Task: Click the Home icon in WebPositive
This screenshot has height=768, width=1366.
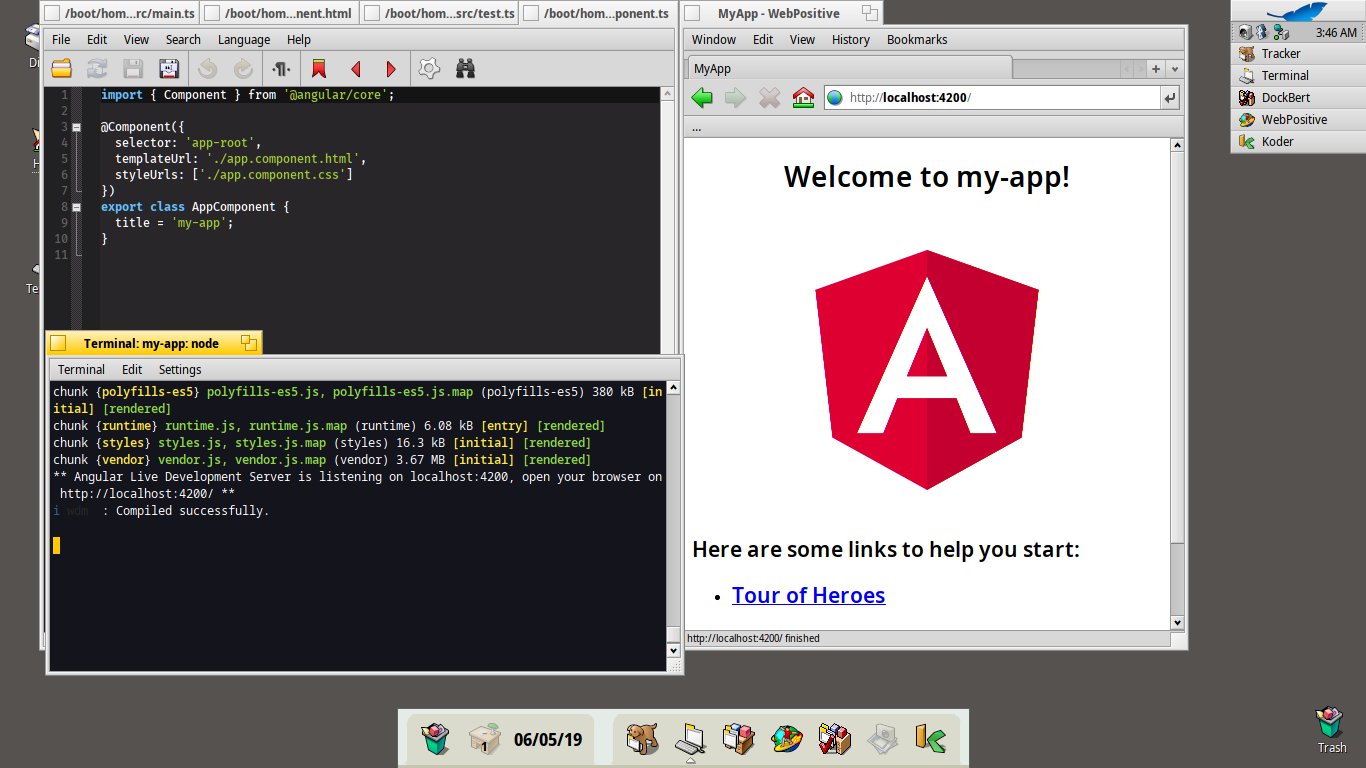Action: pos(803,97)
